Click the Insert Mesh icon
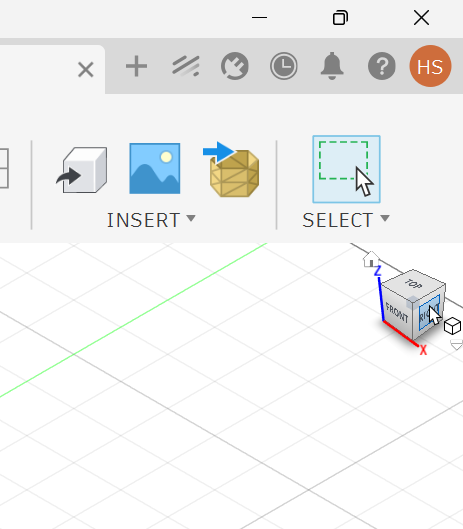This screenshot has width=463, height=529. pos(231,169)
